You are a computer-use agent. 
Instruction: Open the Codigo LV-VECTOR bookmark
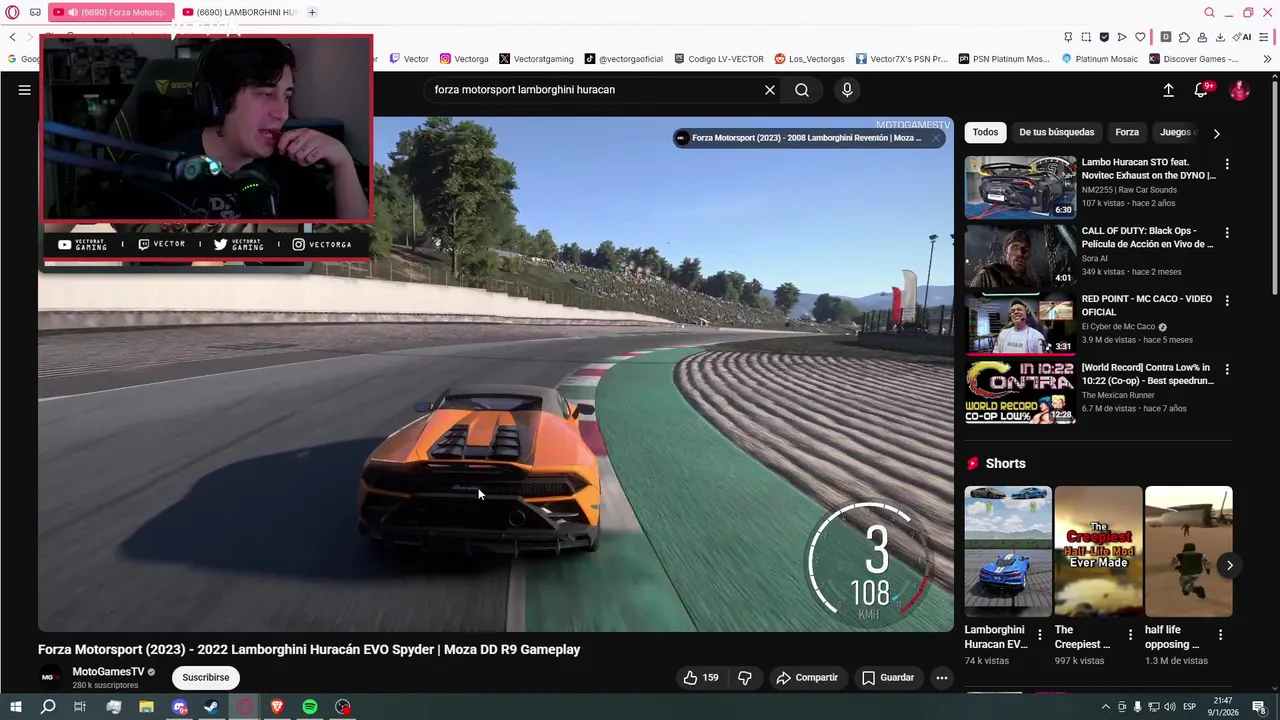pyautogui.click(x=718, y=59)
